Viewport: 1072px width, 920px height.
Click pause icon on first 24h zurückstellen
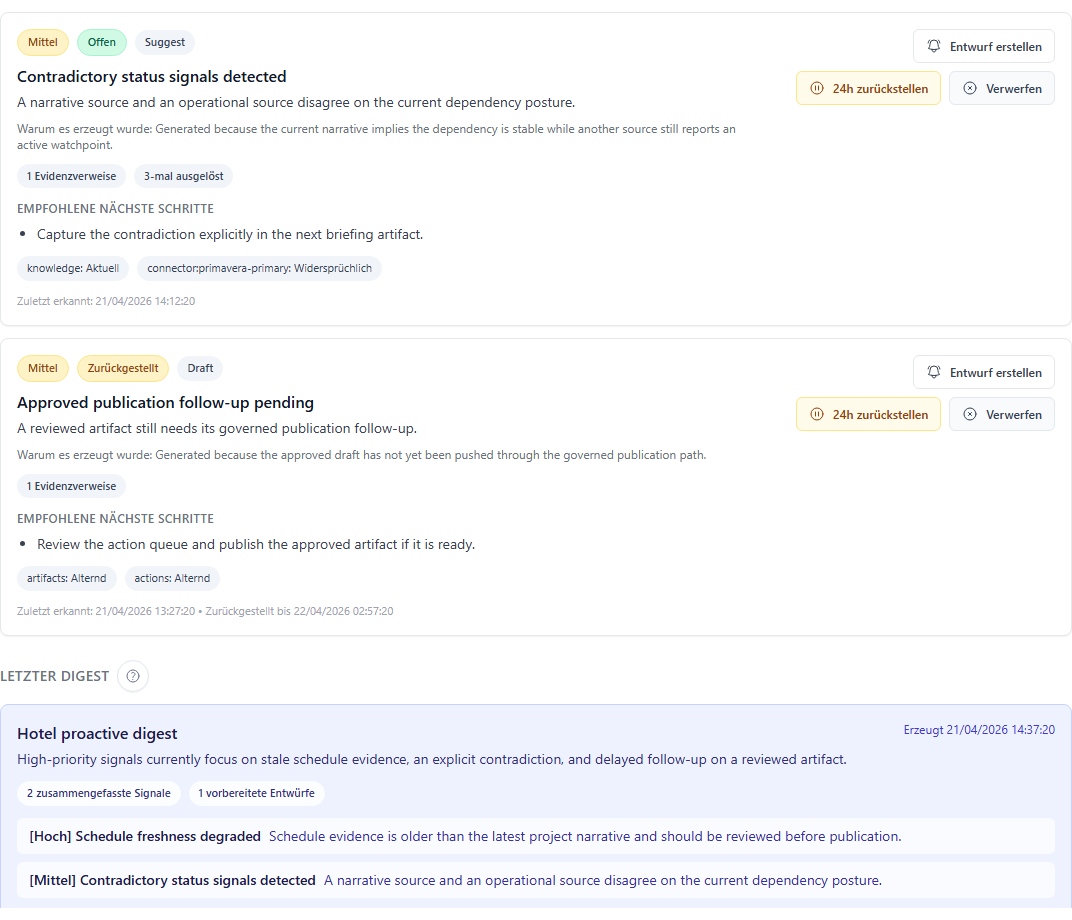pyautogui.click(x=817, y=88)
